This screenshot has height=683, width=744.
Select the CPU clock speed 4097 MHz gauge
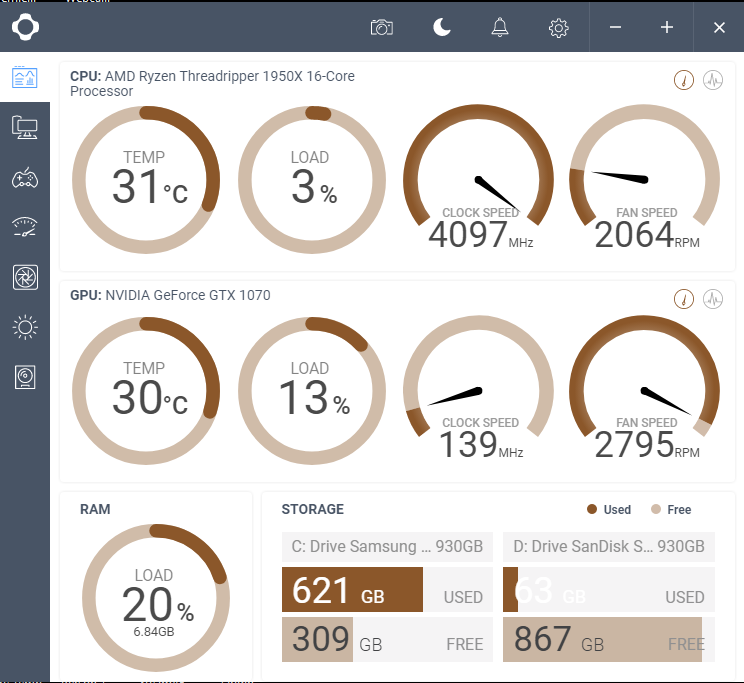[478, 178]
